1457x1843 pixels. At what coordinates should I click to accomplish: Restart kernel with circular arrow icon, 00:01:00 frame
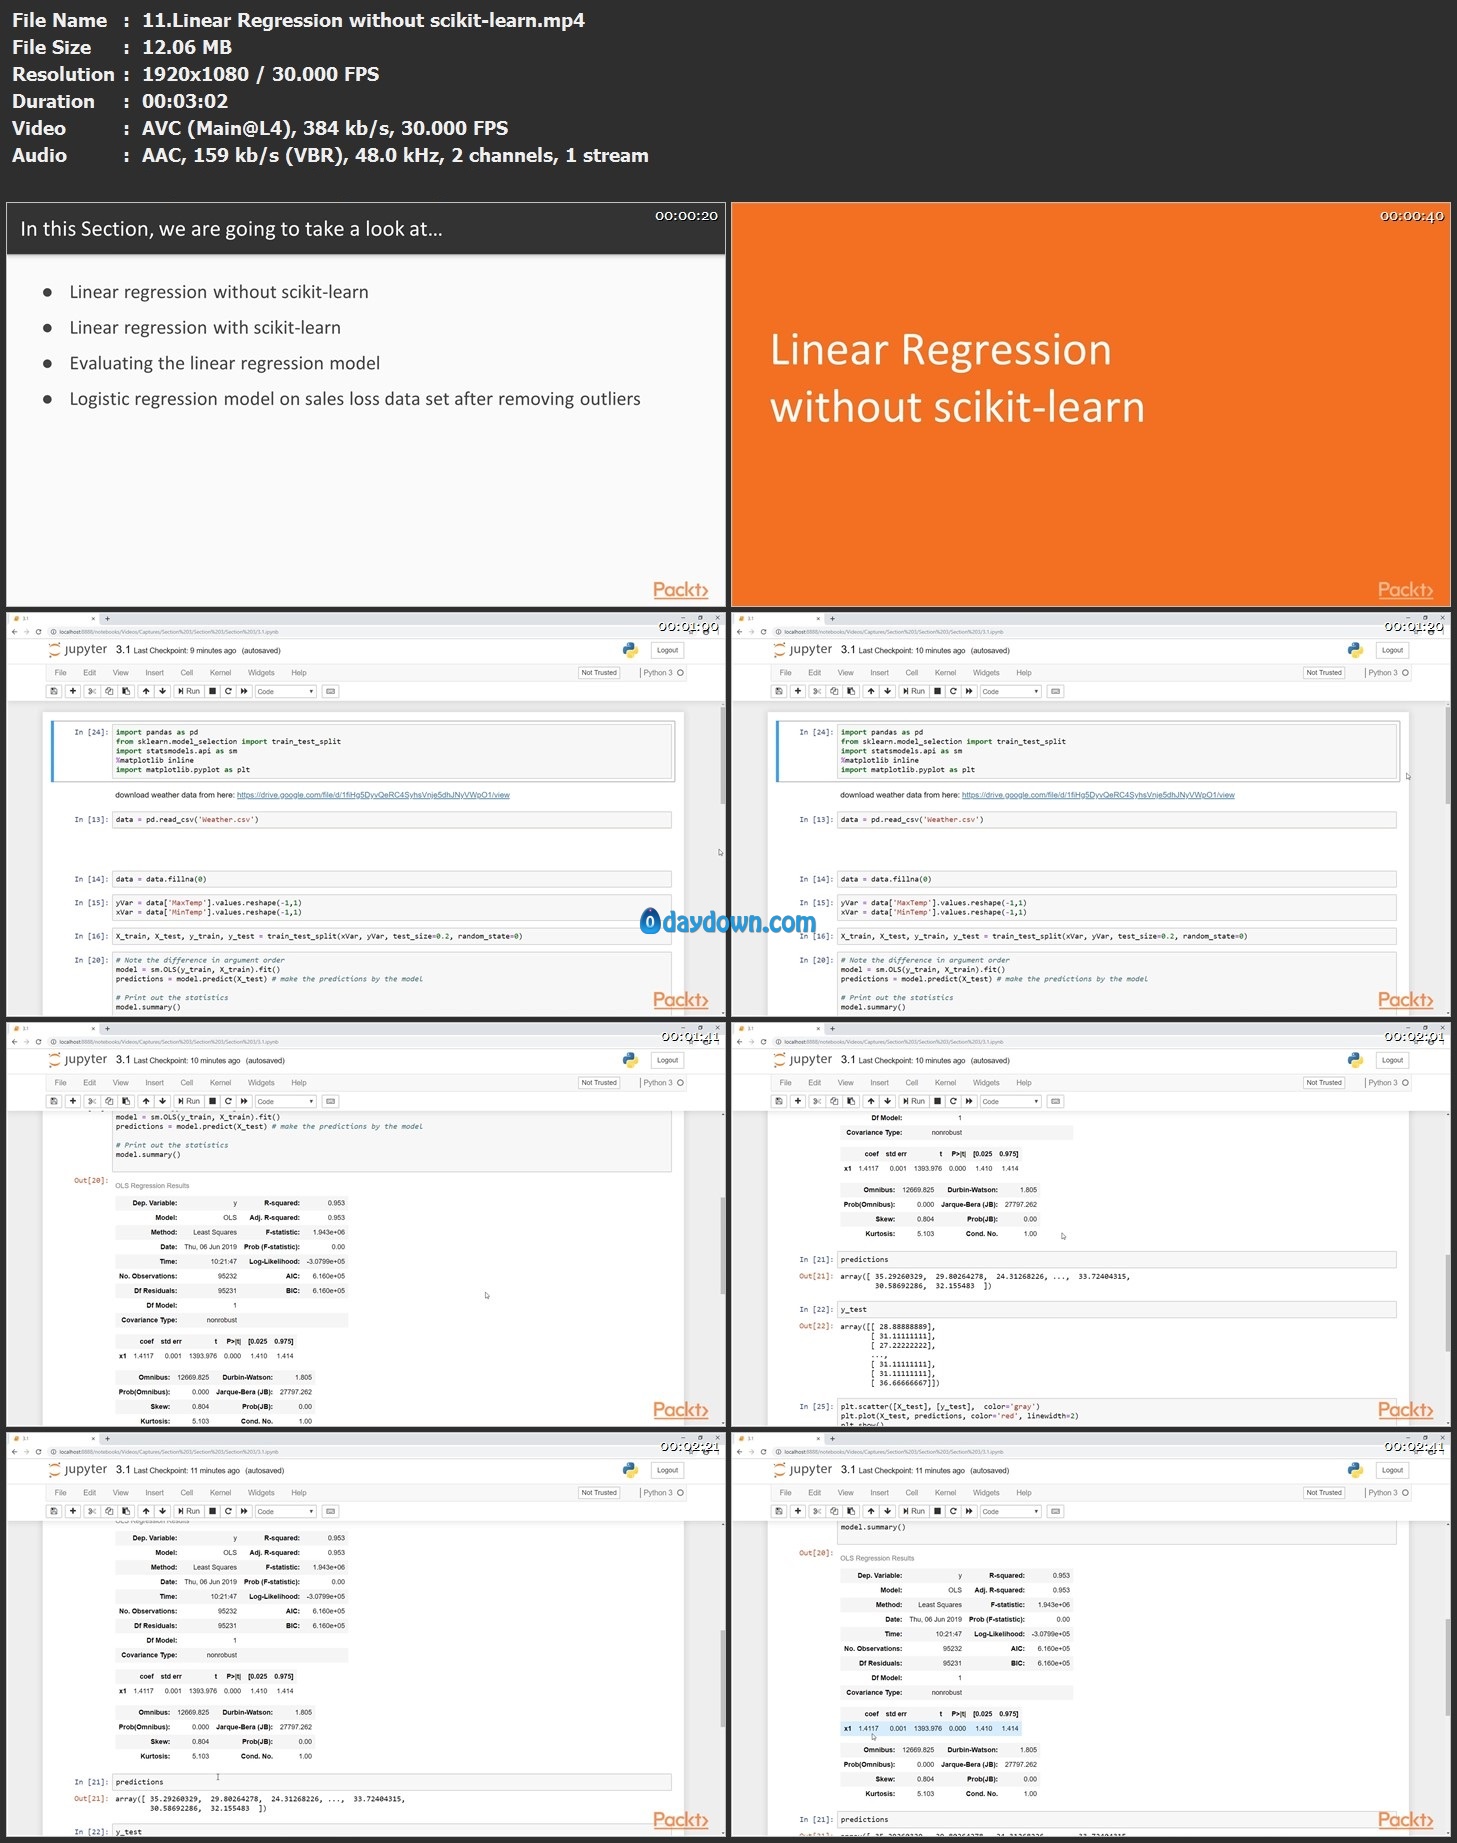[x=228, y=691]
